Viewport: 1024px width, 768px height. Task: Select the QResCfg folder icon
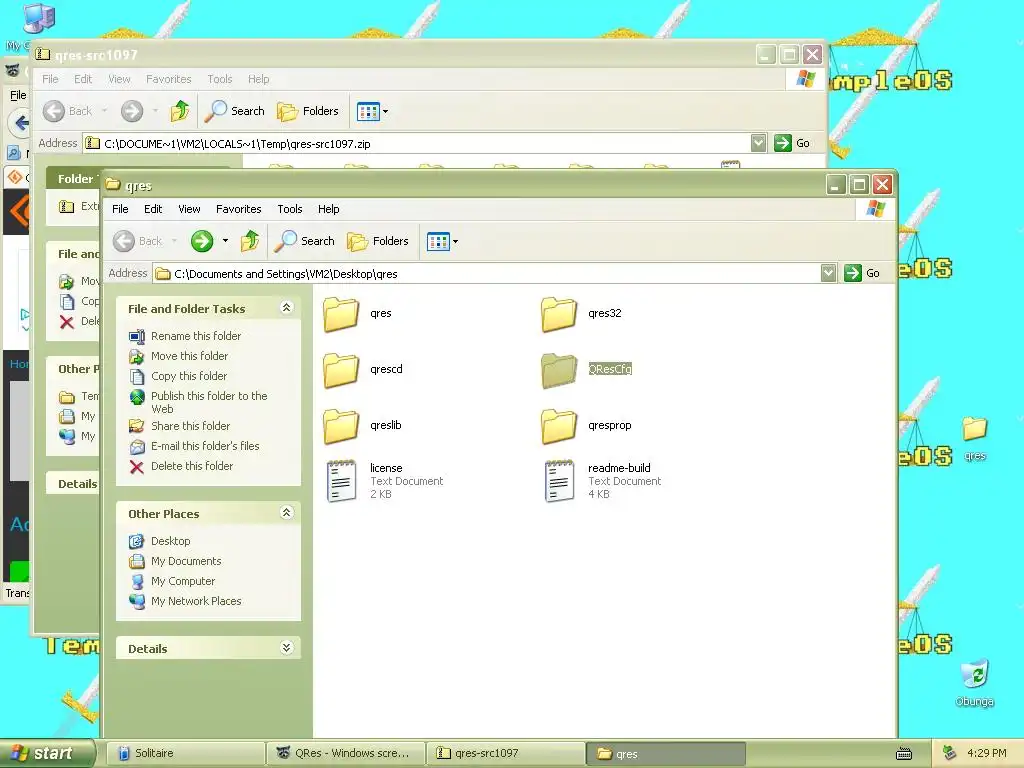pyautogui.click(x=559, y=370)
